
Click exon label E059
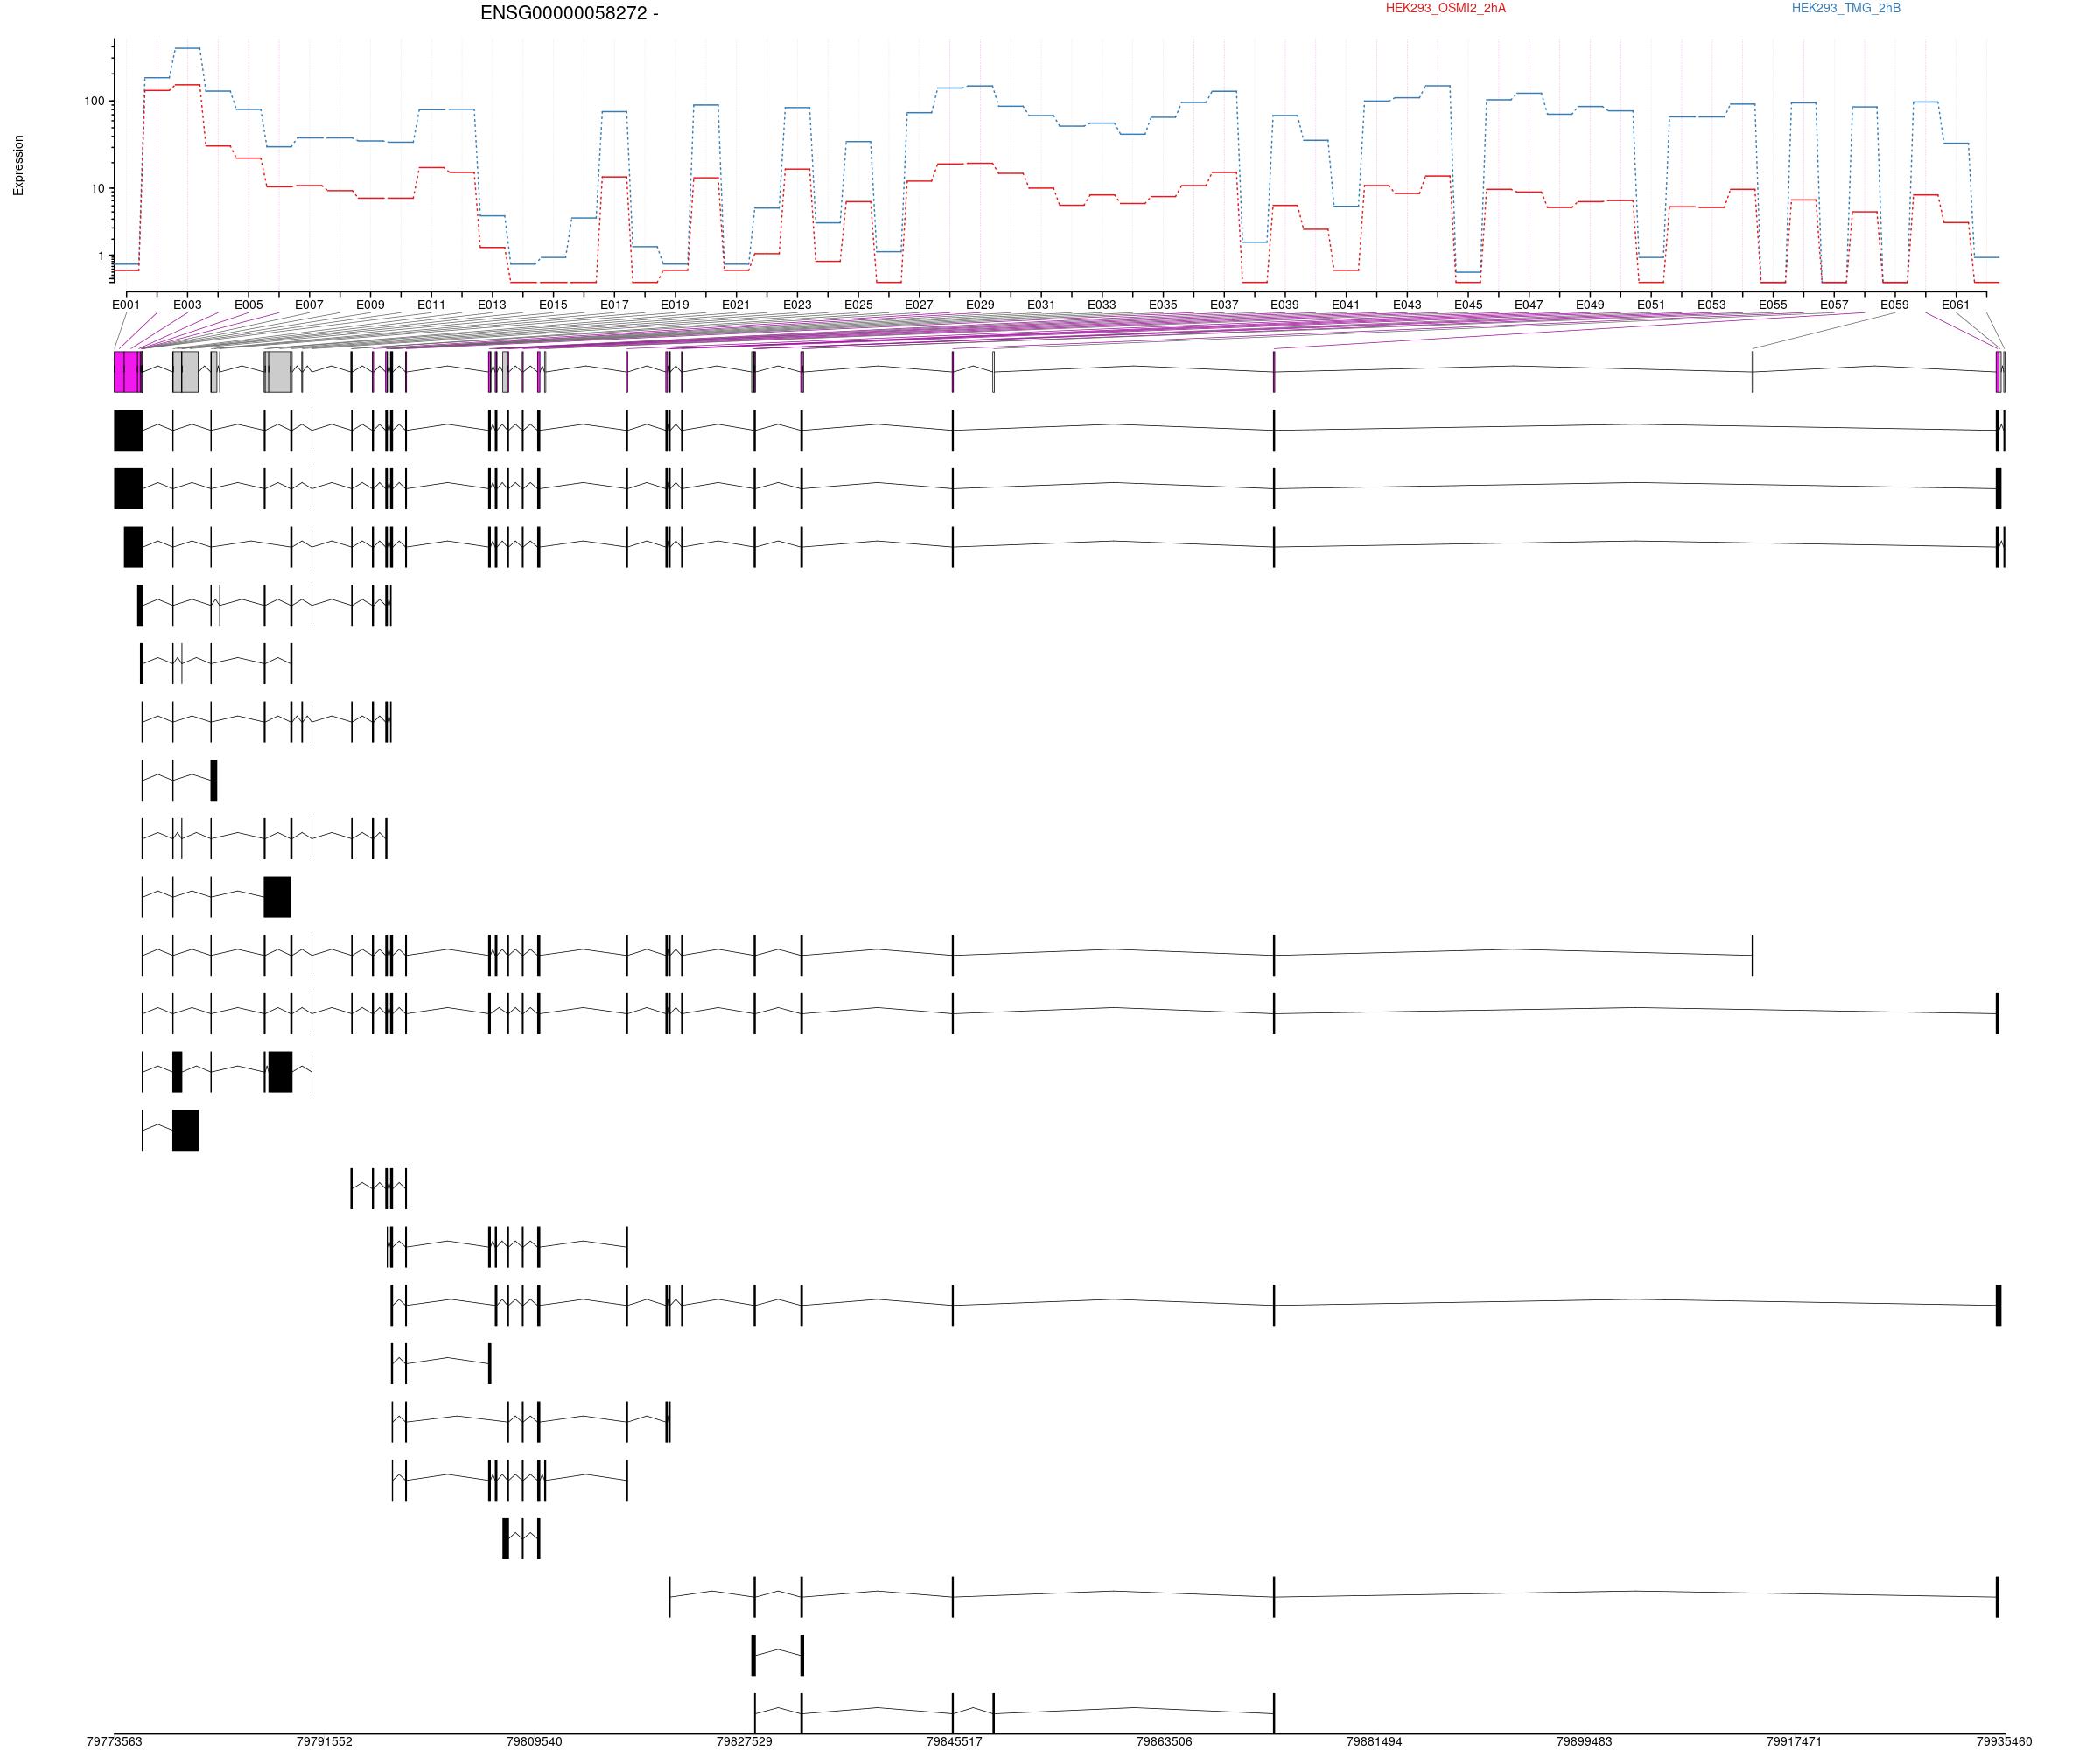point(1895,304)
